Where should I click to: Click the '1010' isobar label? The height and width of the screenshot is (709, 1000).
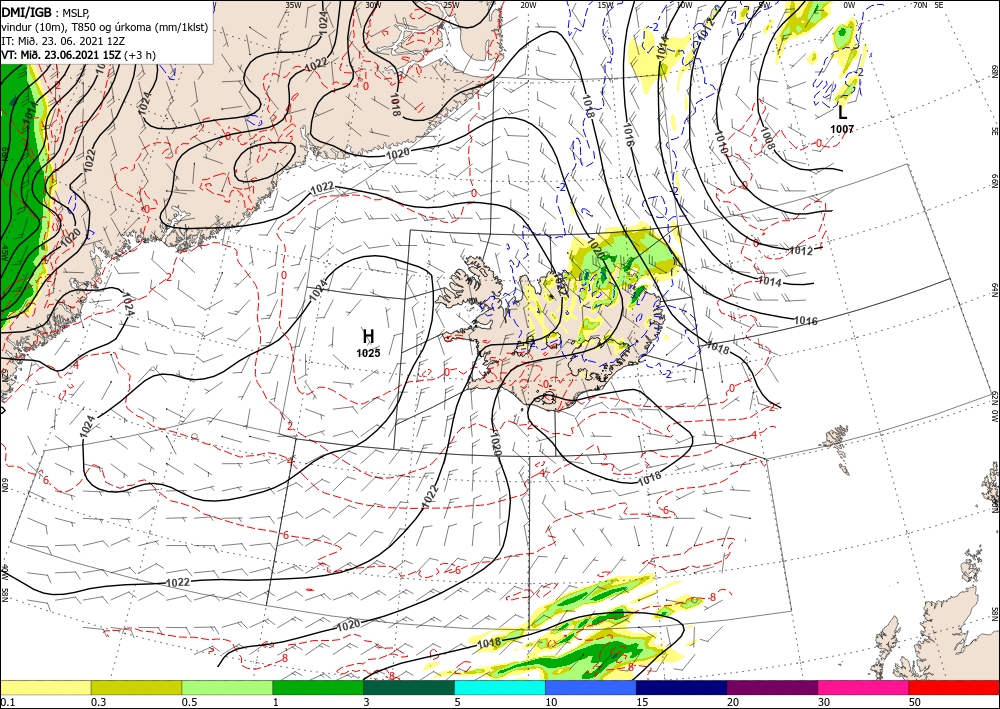click(721, 142)
